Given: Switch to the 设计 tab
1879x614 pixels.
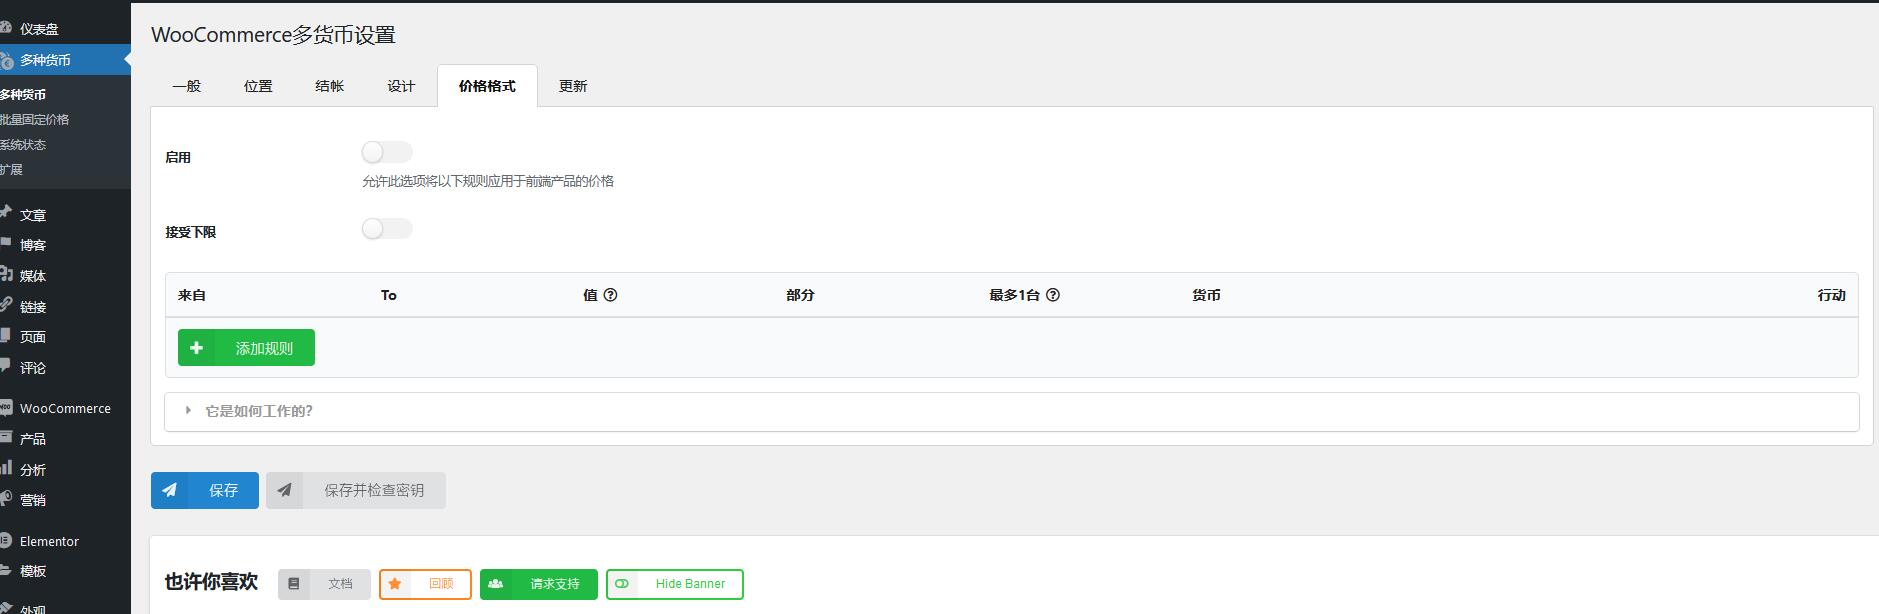Looking at the screenshot, I should point(401,86).
